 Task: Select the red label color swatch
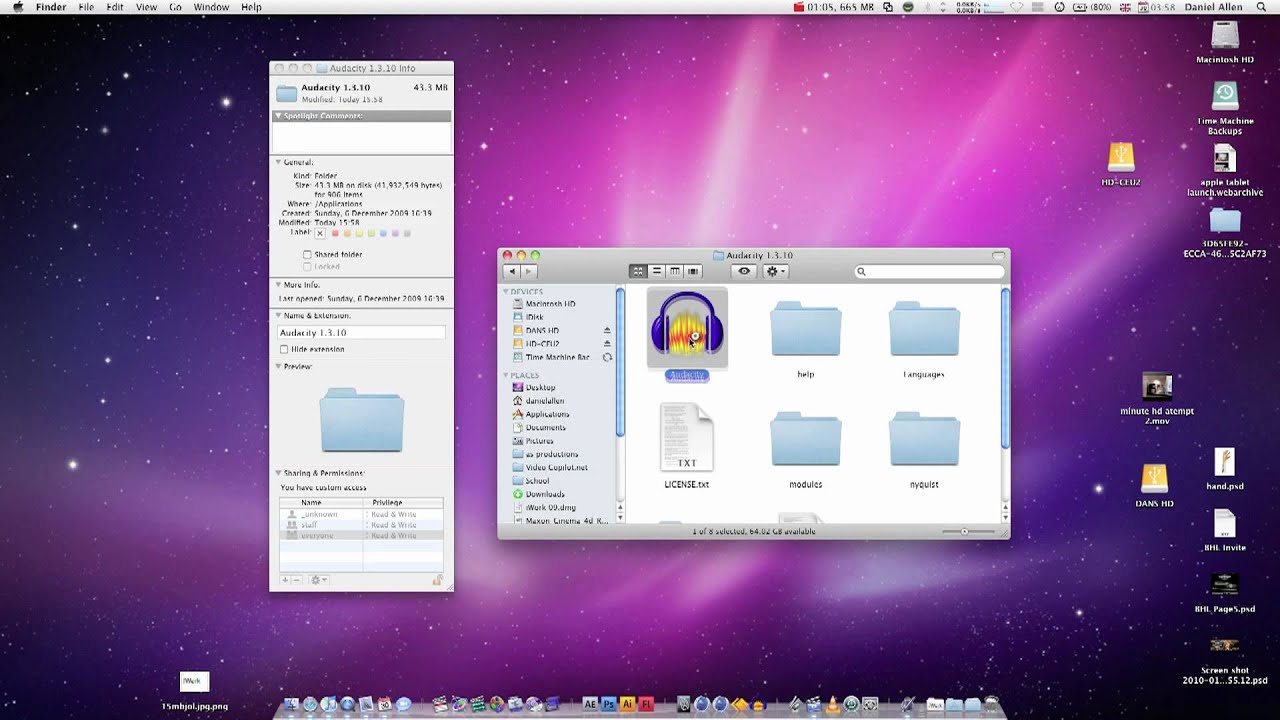coord(335,233)
